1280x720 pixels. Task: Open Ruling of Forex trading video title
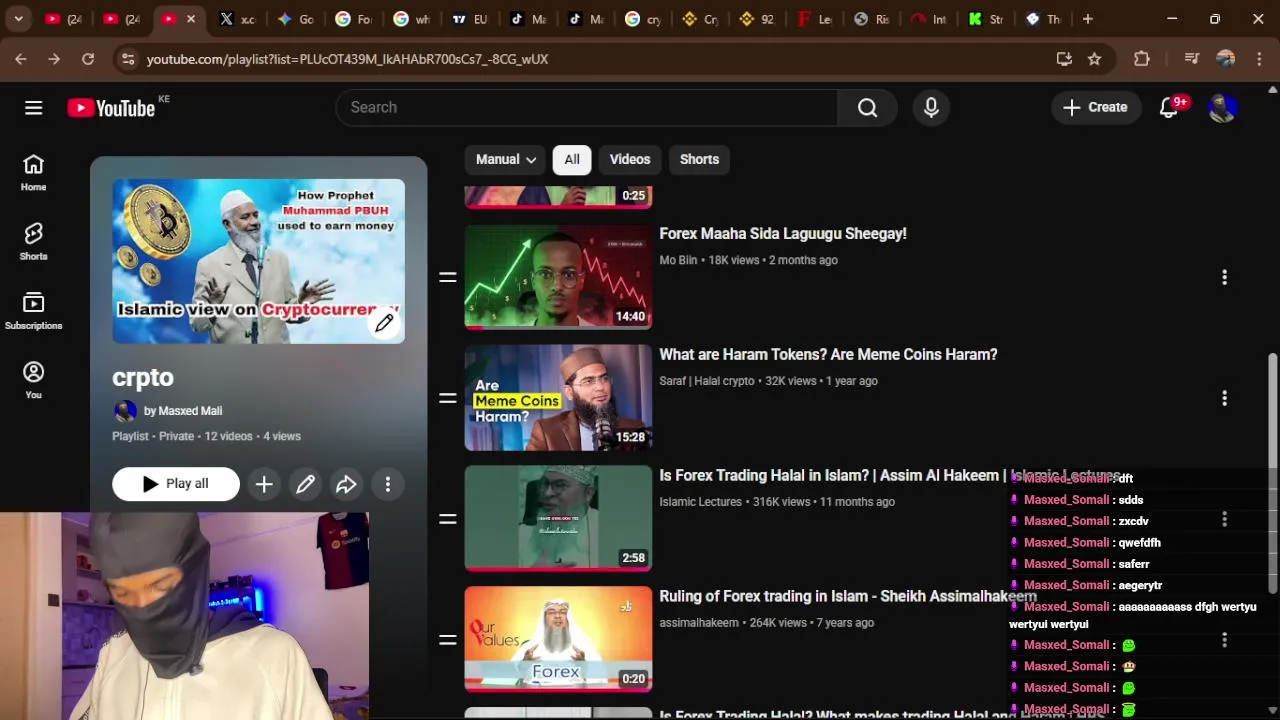848,596
